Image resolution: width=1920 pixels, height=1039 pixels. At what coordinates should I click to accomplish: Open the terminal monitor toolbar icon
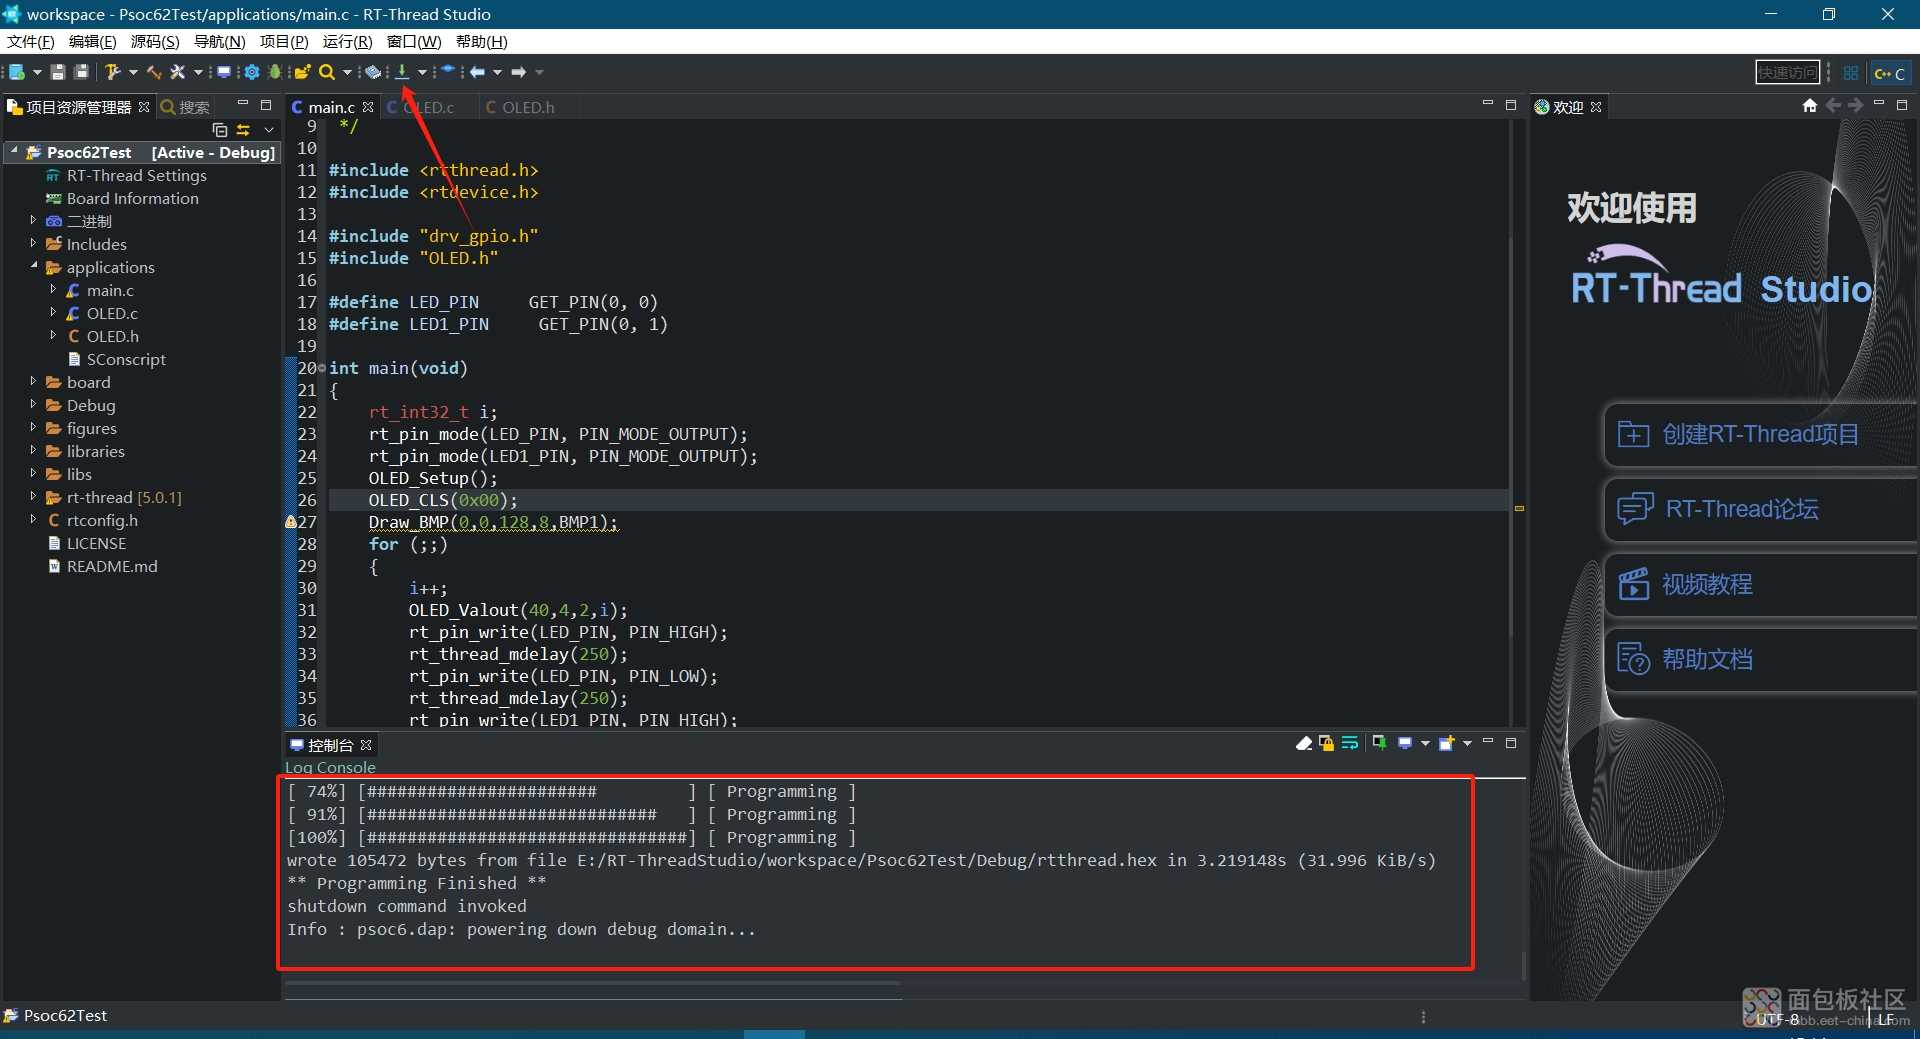tap(224, 72)
